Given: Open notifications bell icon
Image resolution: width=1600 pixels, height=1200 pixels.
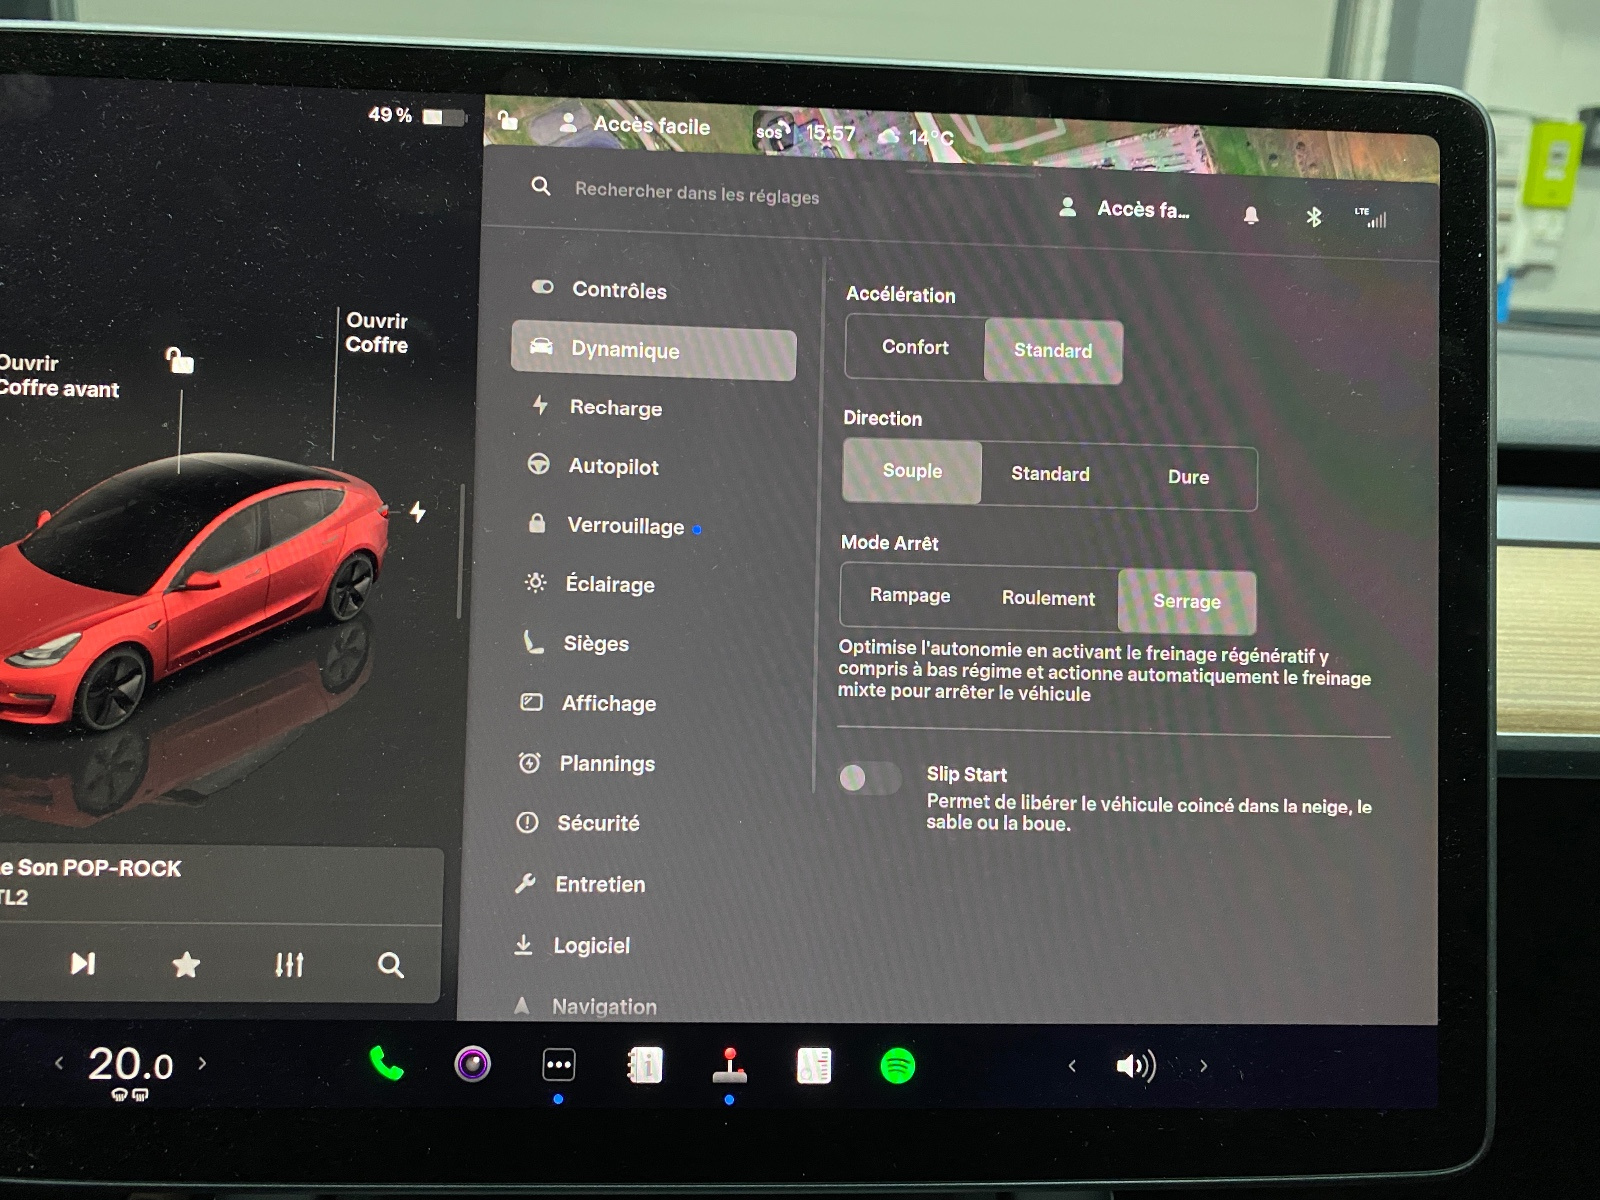Looking at the screenshot, I should 1250,215.
